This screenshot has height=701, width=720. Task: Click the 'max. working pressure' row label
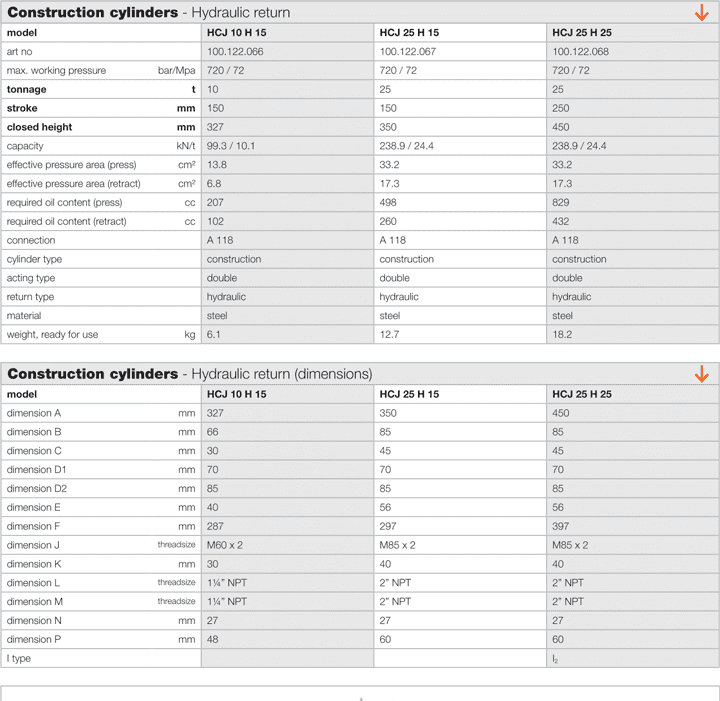56,71
